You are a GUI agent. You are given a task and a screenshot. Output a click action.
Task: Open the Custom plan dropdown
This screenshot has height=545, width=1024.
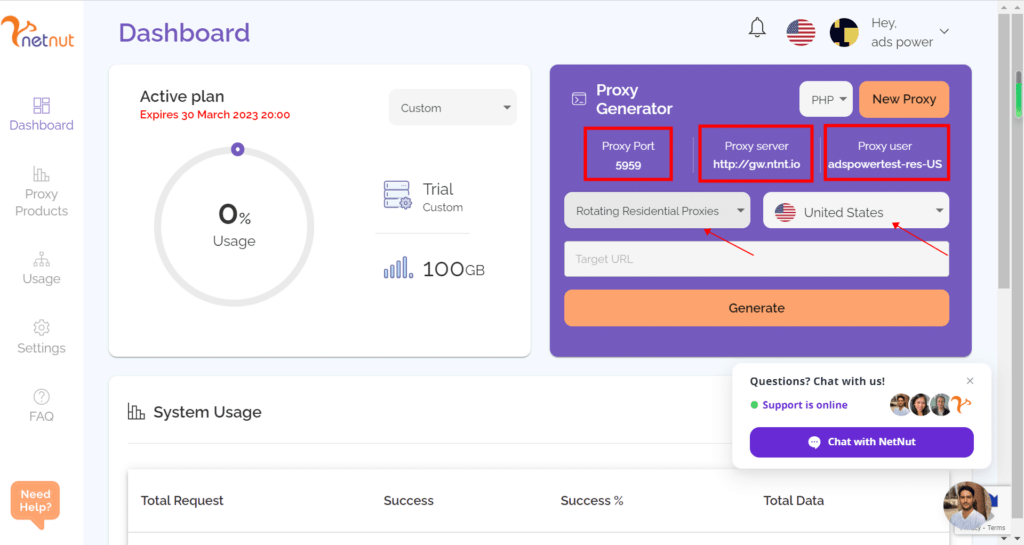point(453,108)
